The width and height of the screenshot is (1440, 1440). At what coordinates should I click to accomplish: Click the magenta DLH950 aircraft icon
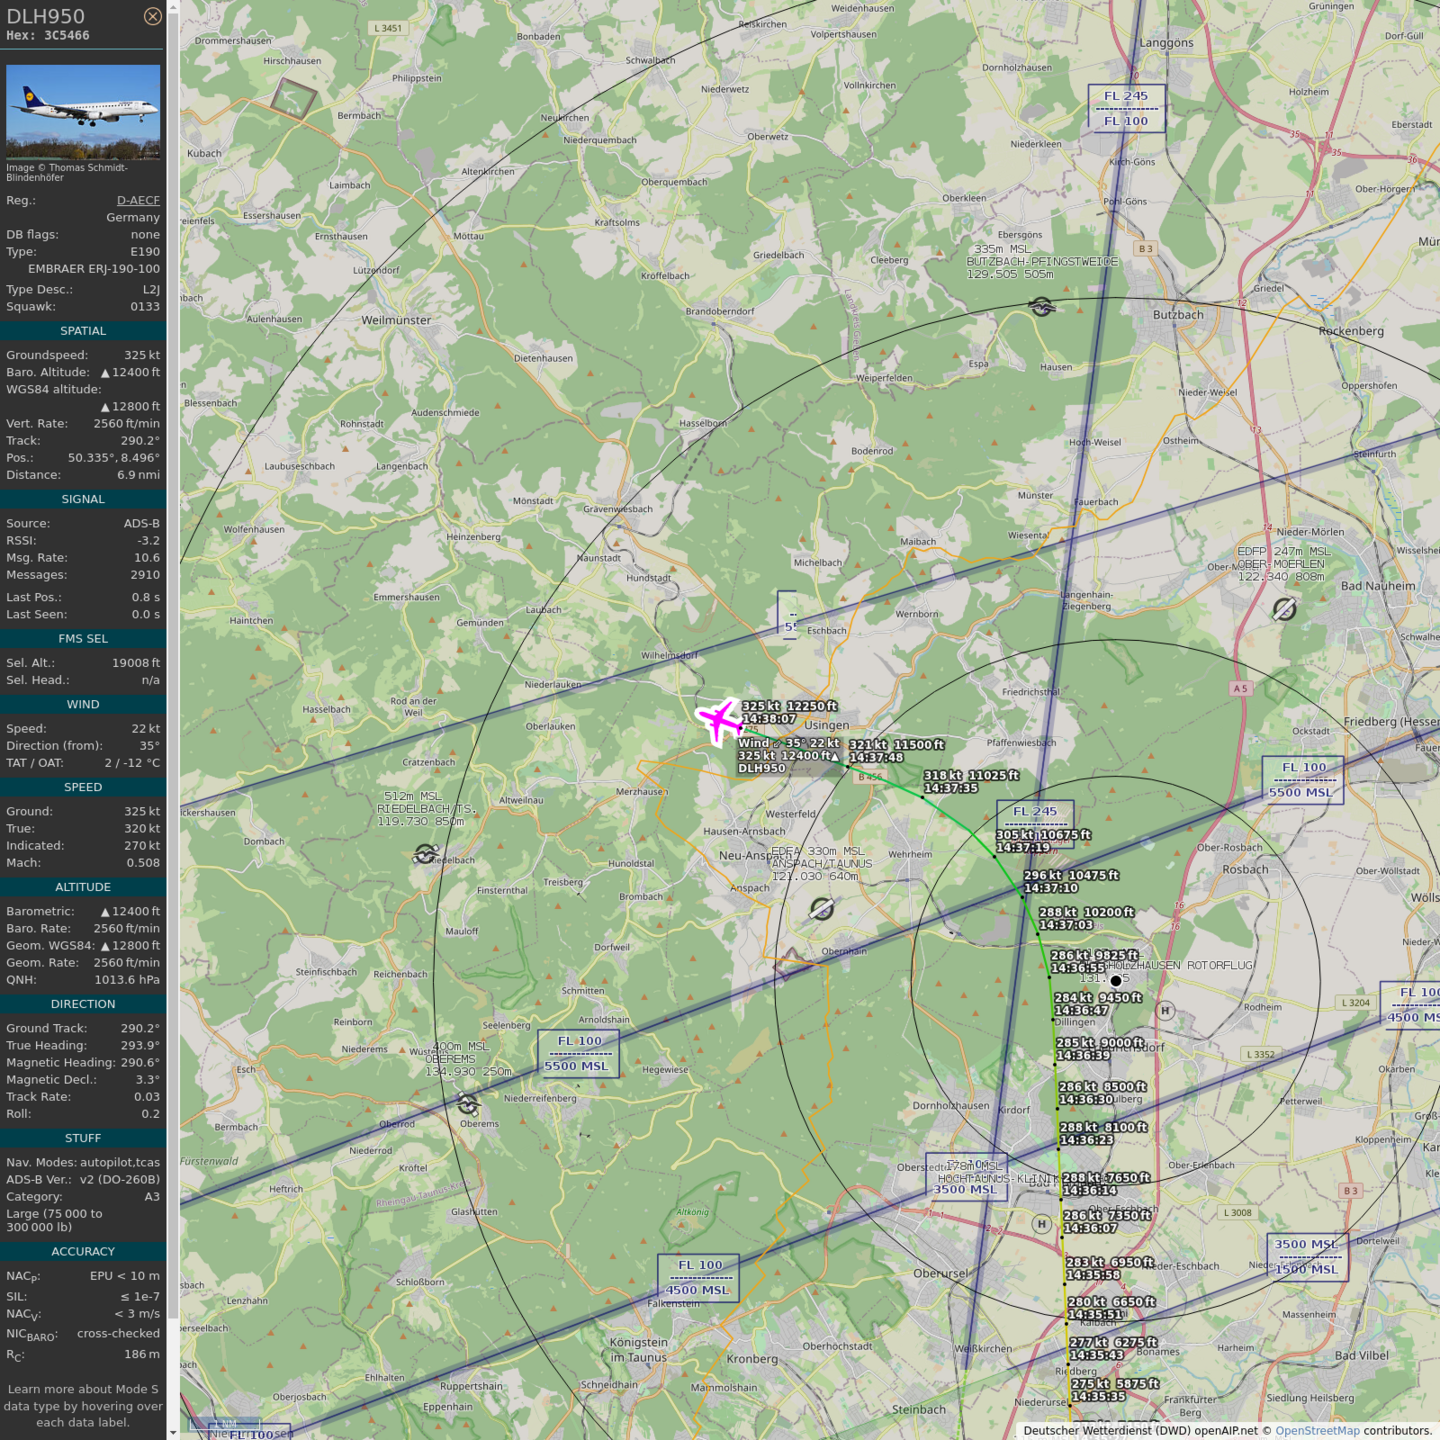tap(719, 720)
